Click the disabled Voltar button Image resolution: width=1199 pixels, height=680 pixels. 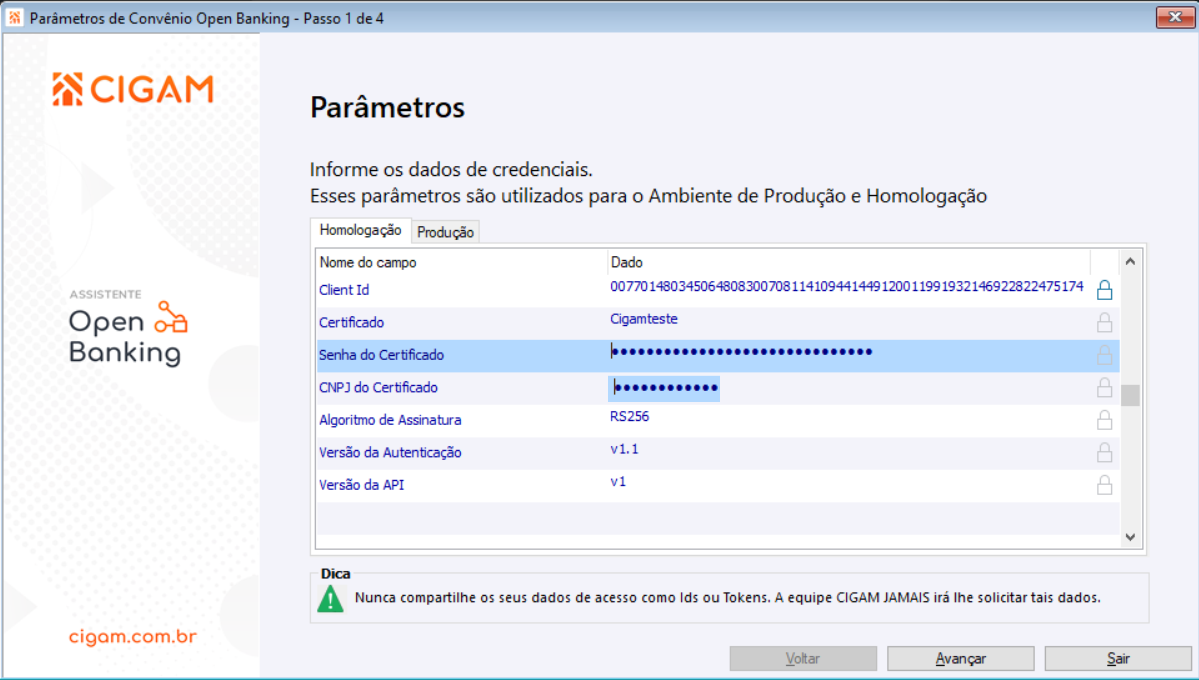[x=803, y=659]
